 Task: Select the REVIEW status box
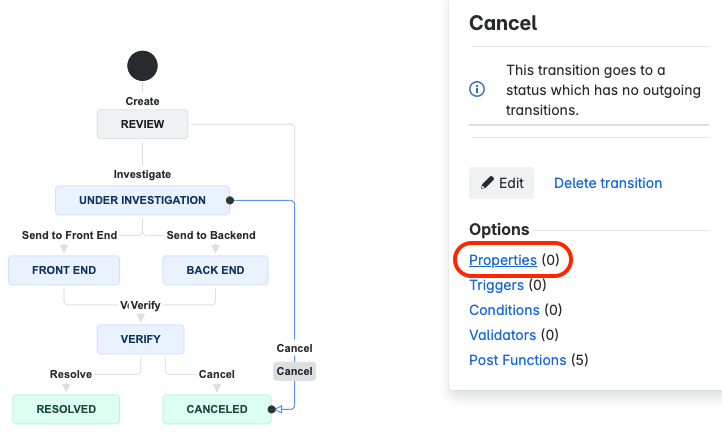pos(142,125)
